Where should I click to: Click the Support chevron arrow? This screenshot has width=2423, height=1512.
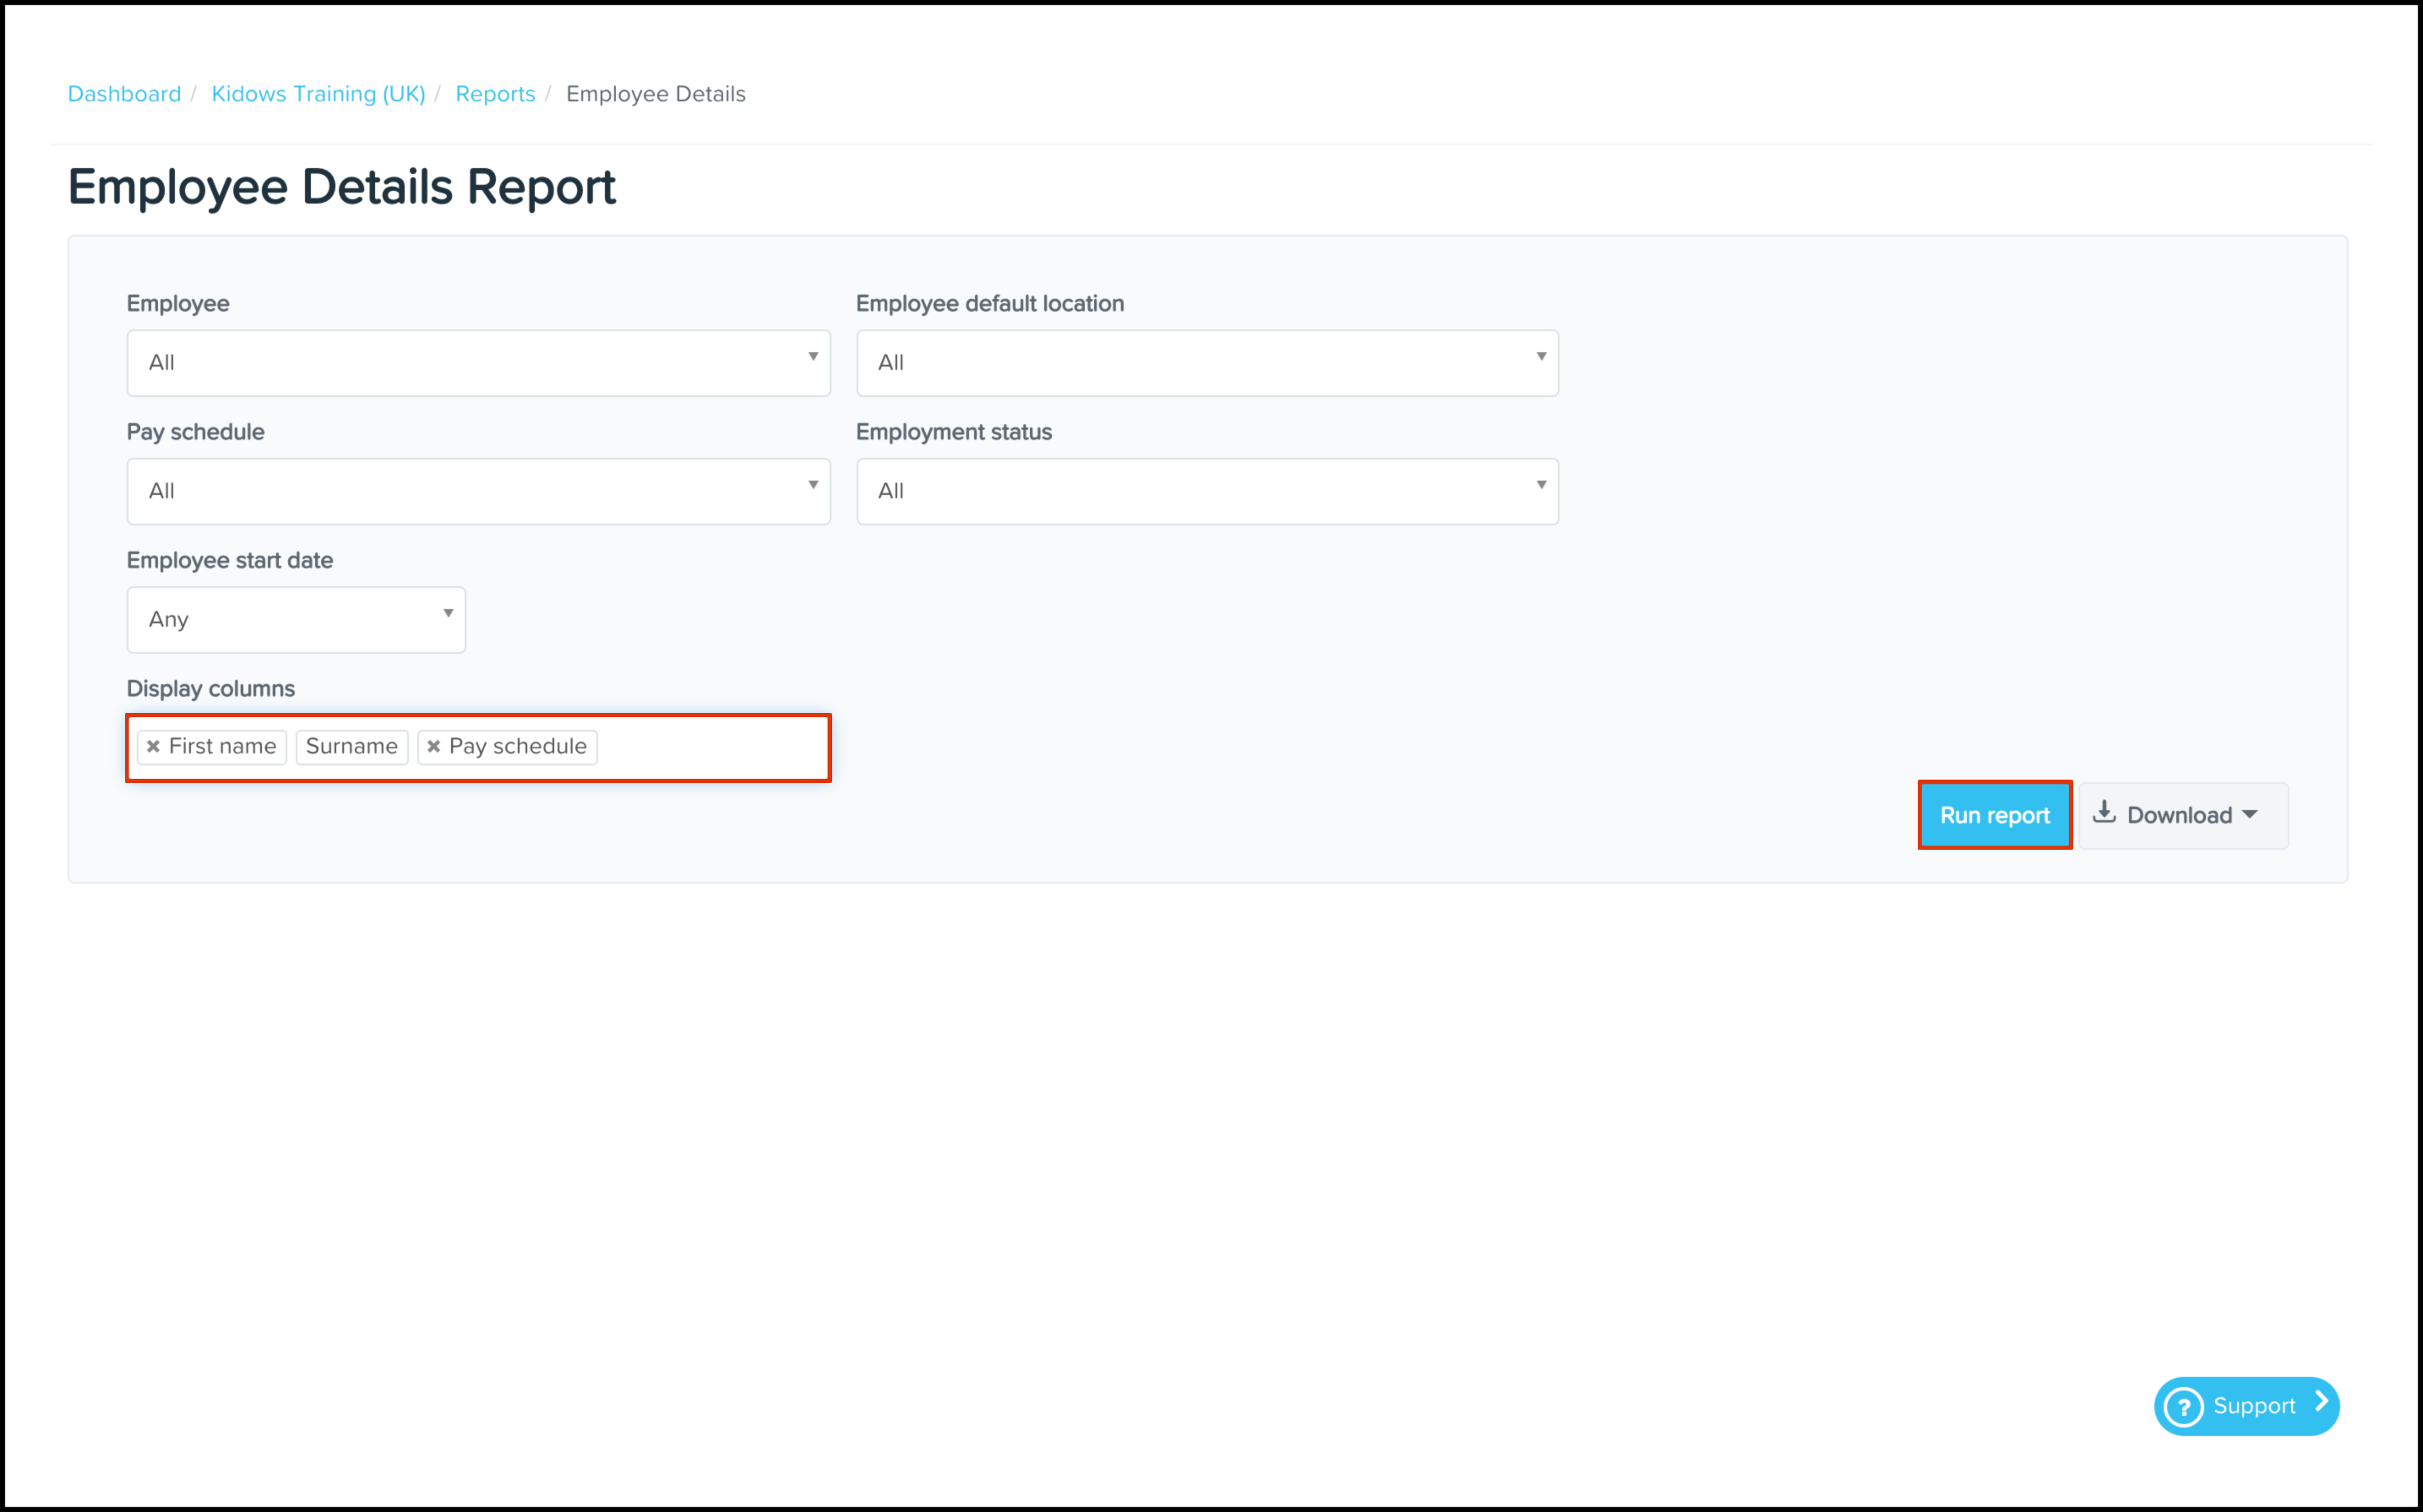[2321, 1402]
